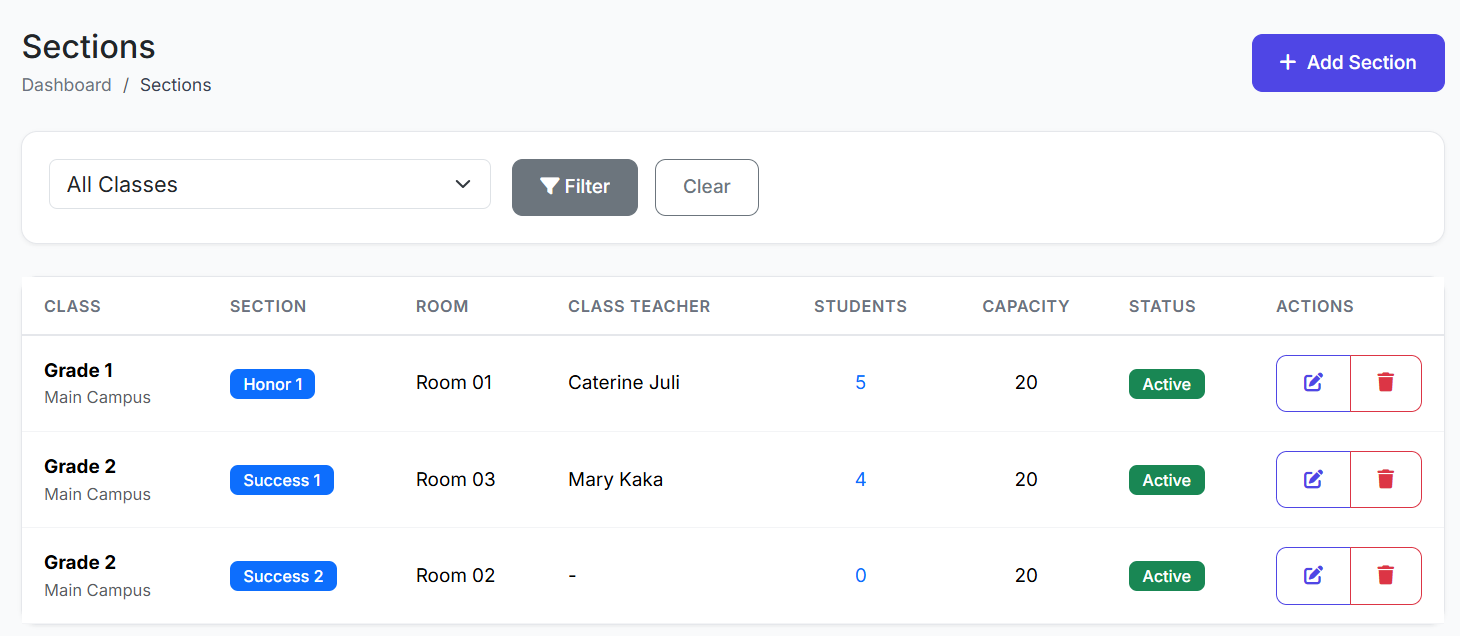Click Active status badge for Grade 1

(1166, 384)
